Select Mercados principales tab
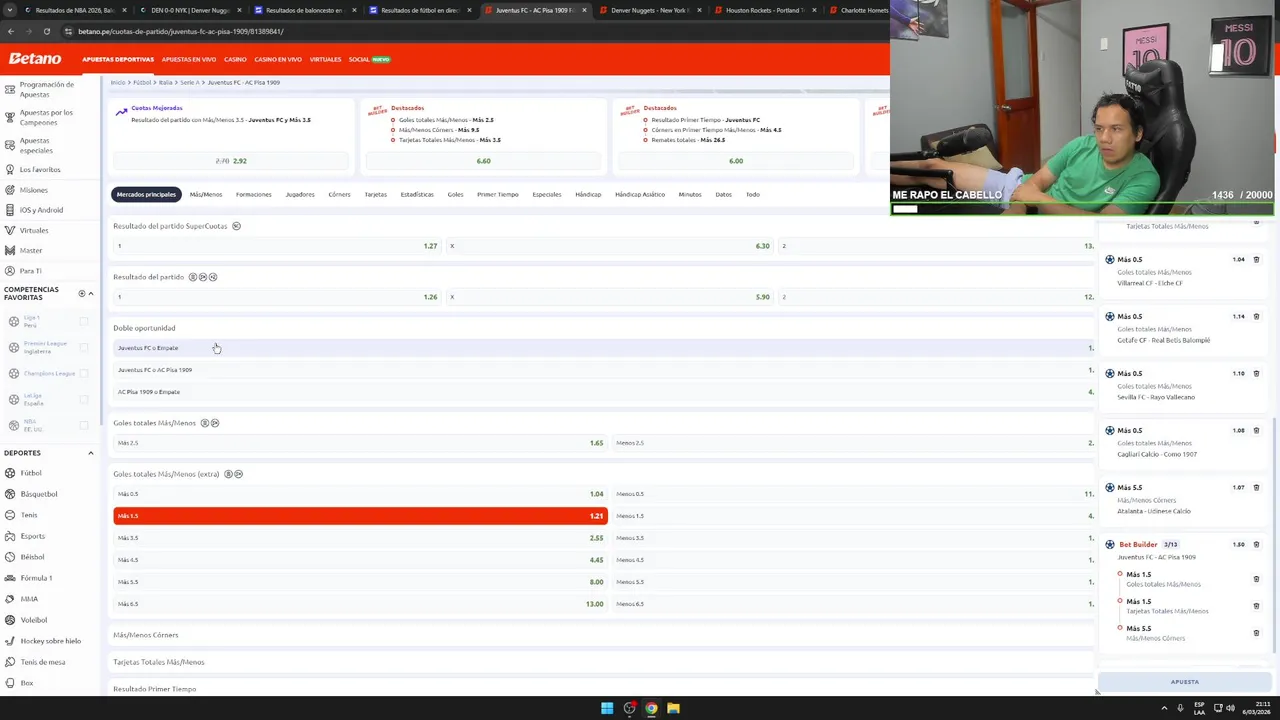1280x720 pixels. (x=146, y=194)
